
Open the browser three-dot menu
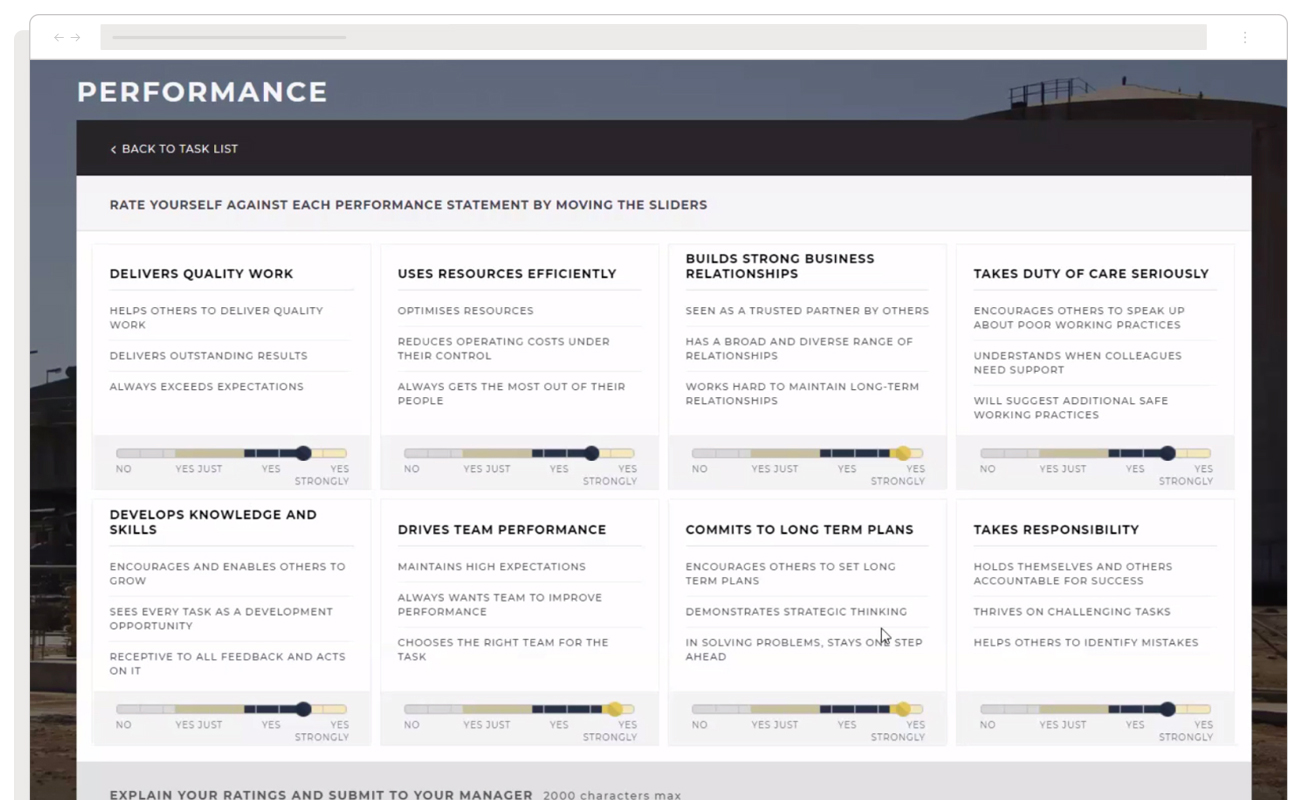(1245, 37)
